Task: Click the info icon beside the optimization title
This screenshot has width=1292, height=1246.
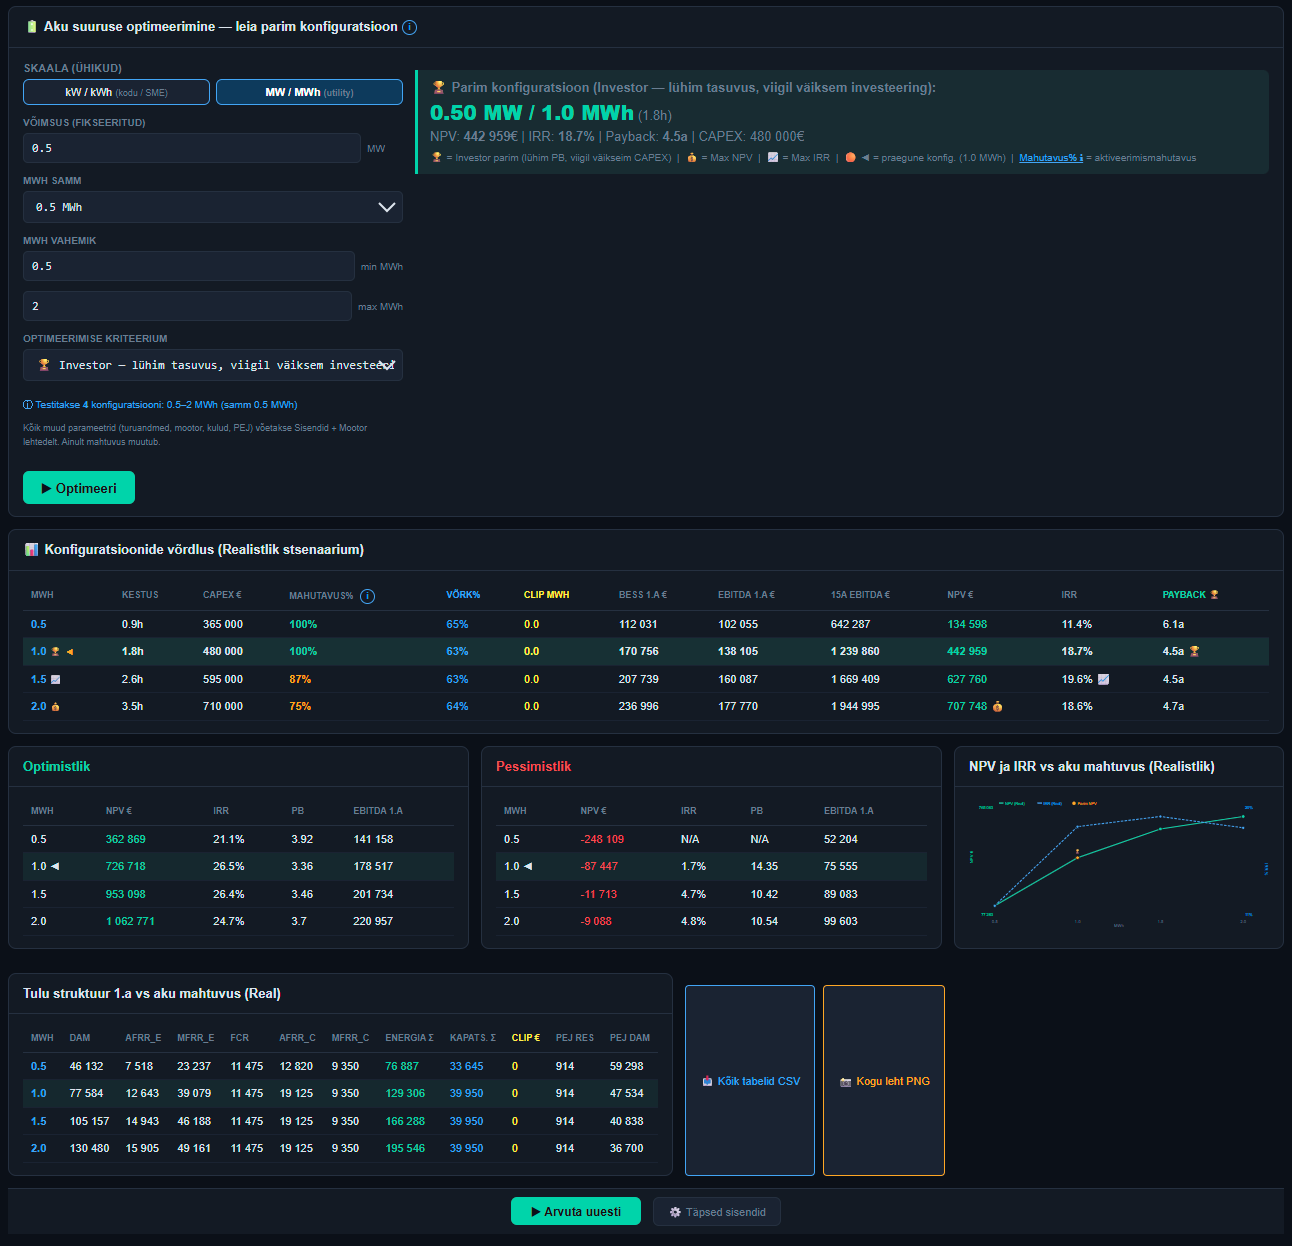Action: coord(409,27)
